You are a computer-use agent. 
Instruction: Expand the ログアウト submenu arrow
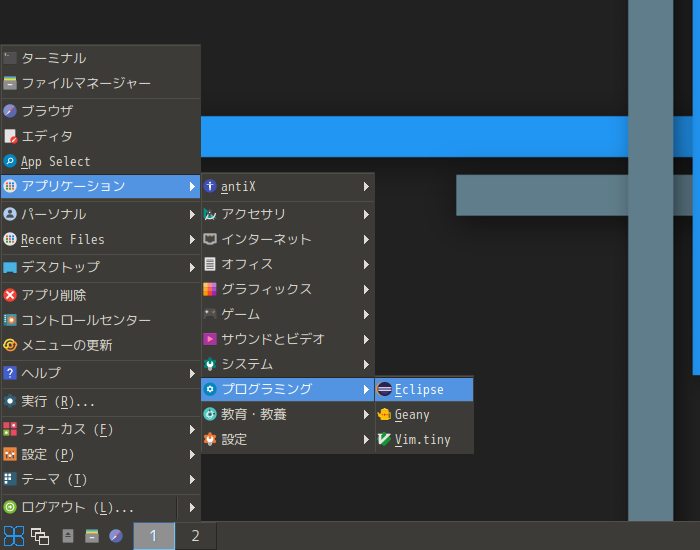(x=192, y=508)
